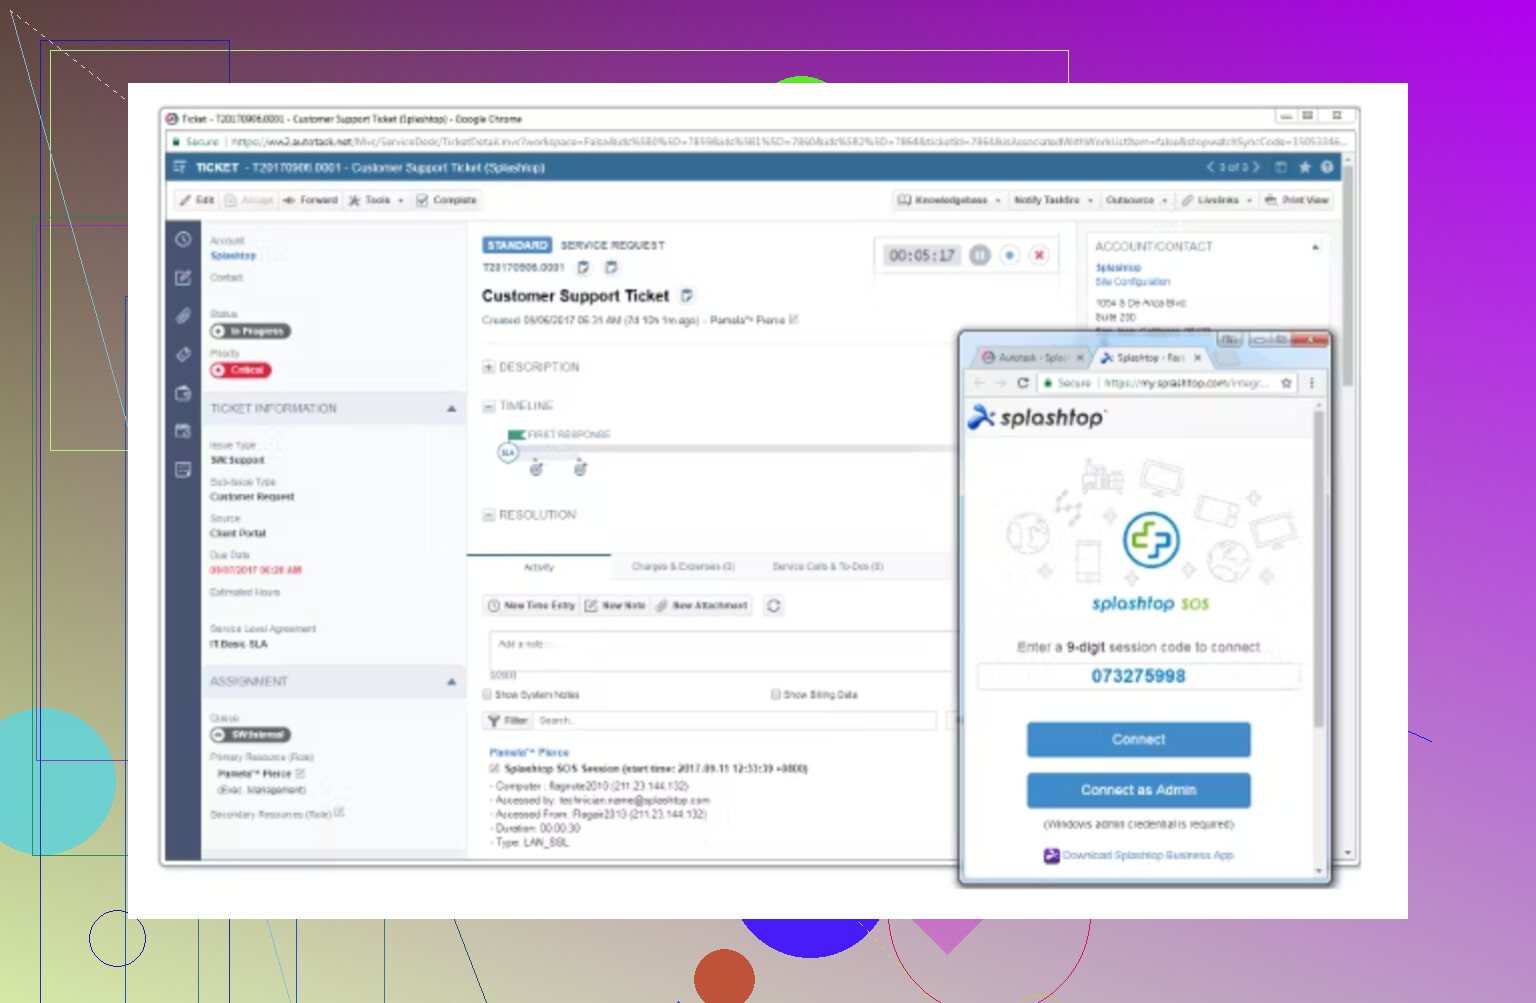
Task: Open the tag icon in the left sidebar
Action: pos(183,354)
